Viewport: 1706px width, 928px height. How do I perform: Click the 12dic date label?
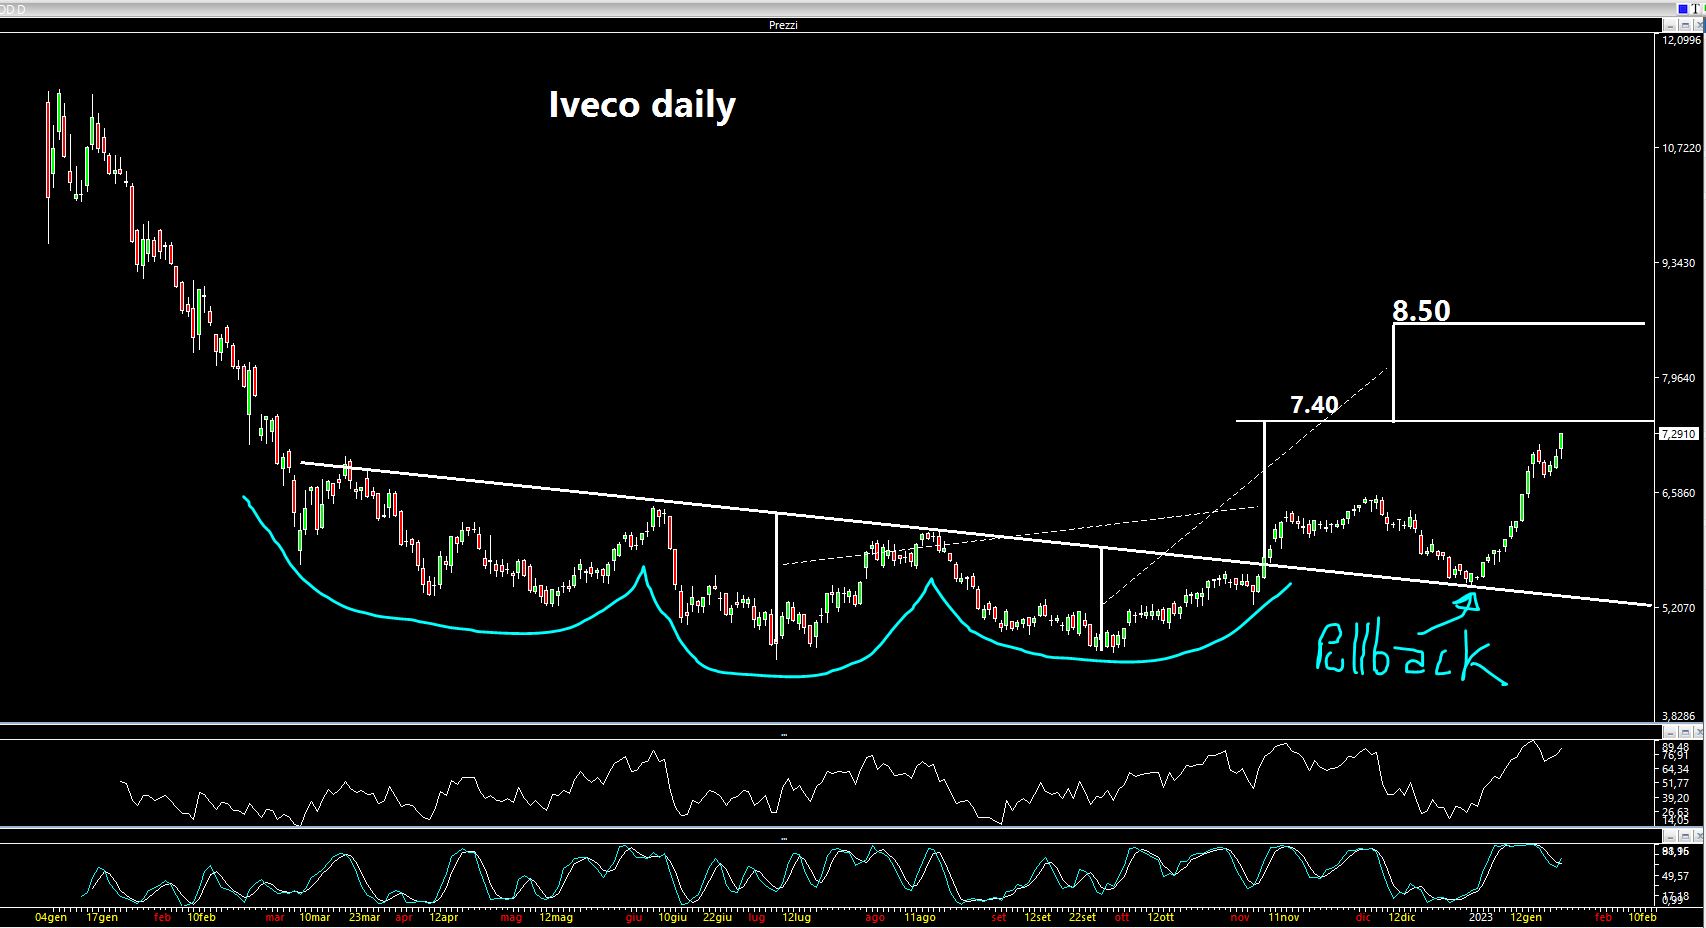pos(1402,917)
